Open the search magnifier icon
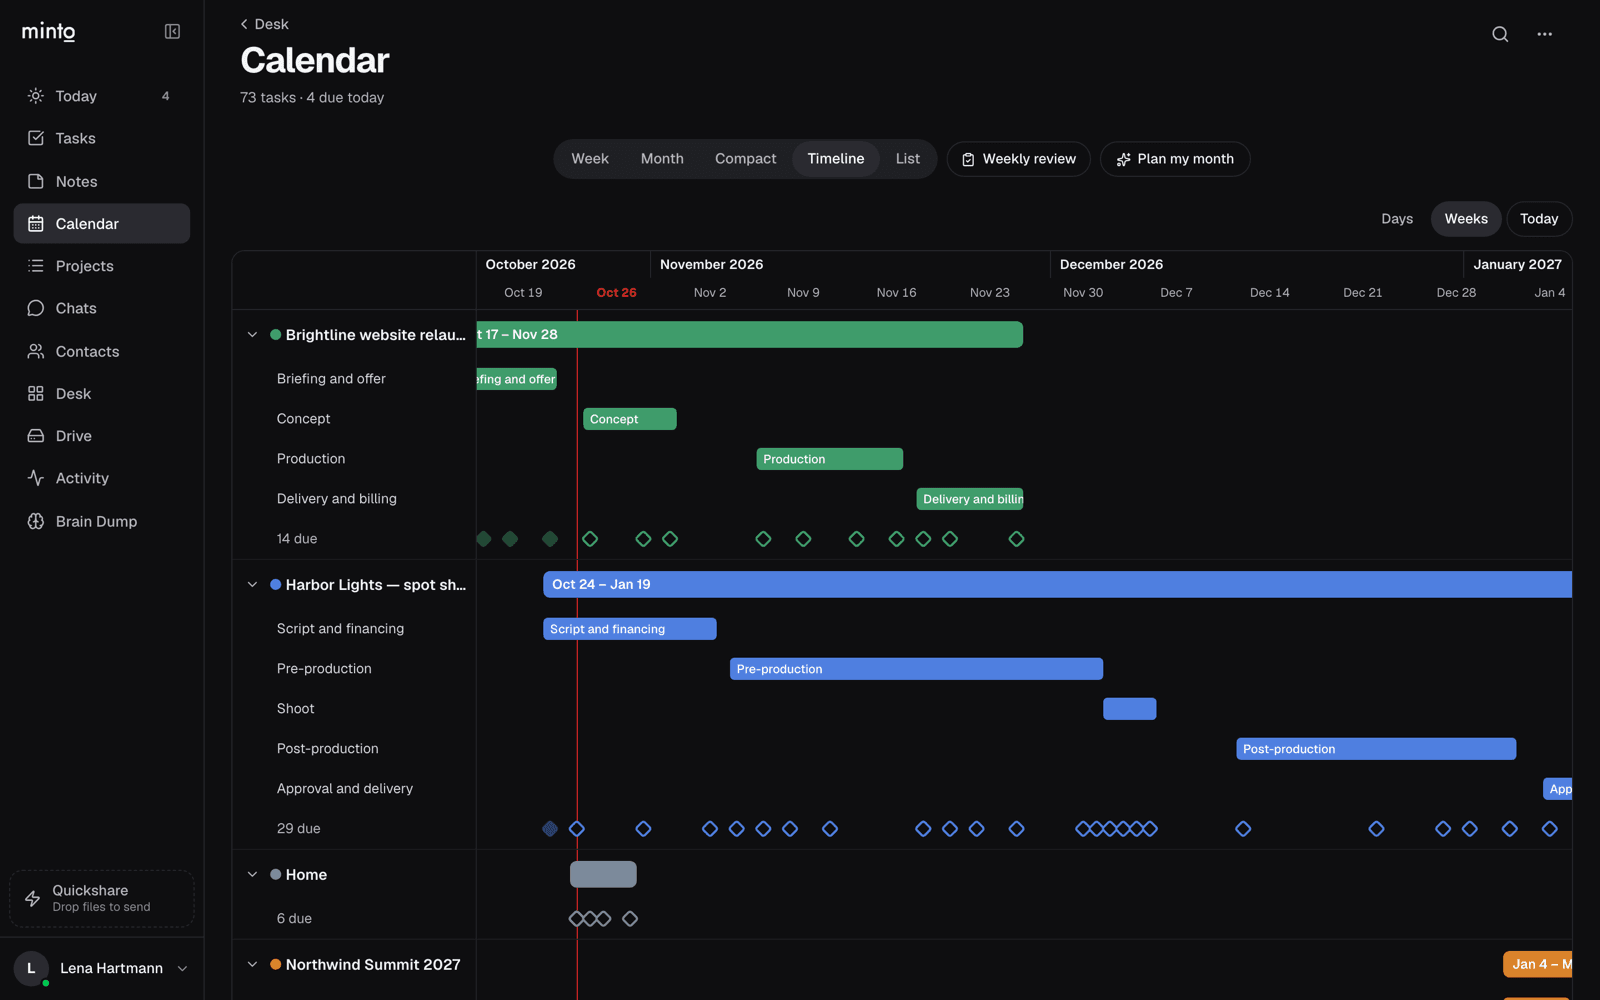 point(1500,34)
